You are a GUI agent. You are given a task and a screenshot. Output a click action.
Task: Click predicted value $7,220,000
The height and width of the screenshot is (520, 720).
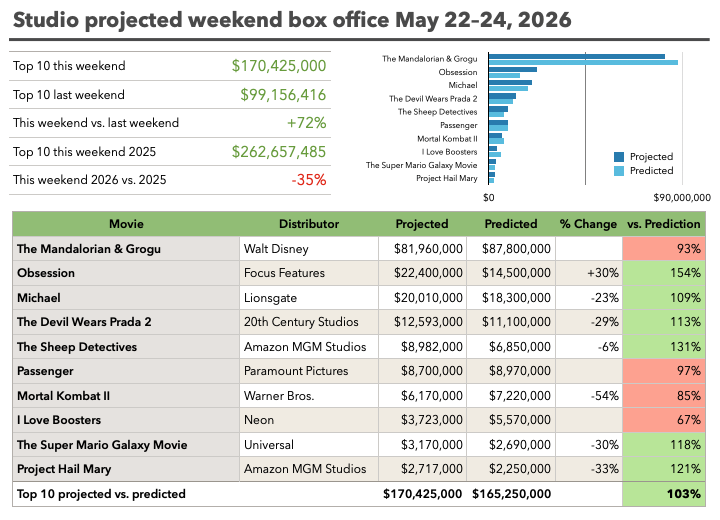(x=511, y=396)
